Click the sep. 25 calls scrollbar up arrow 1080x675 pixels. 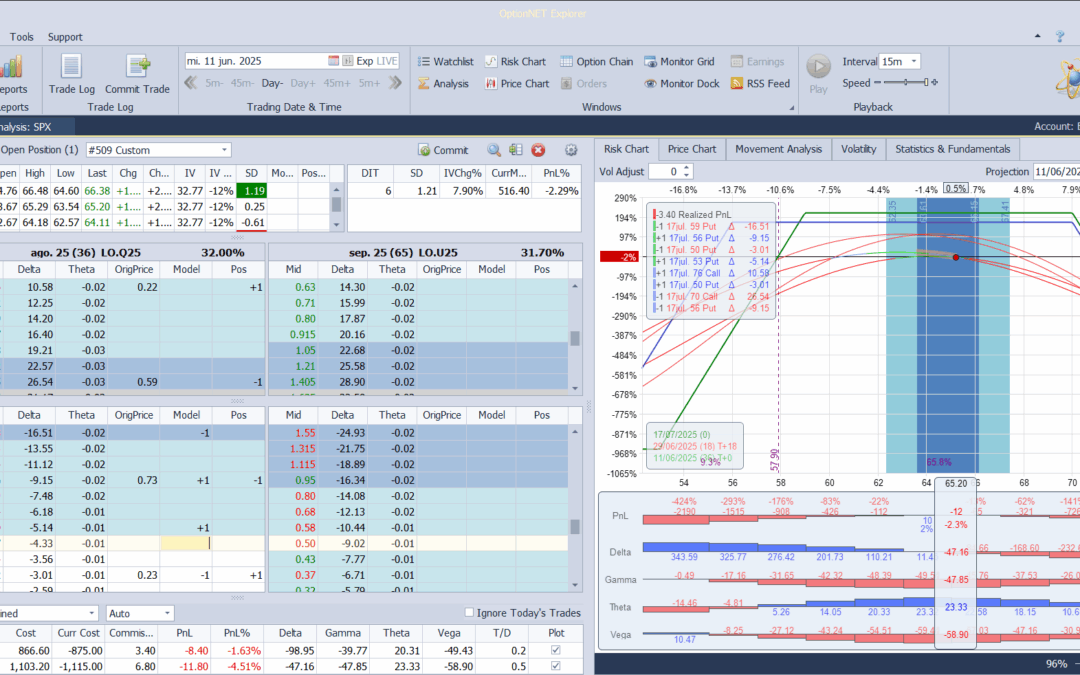(574, 285)
